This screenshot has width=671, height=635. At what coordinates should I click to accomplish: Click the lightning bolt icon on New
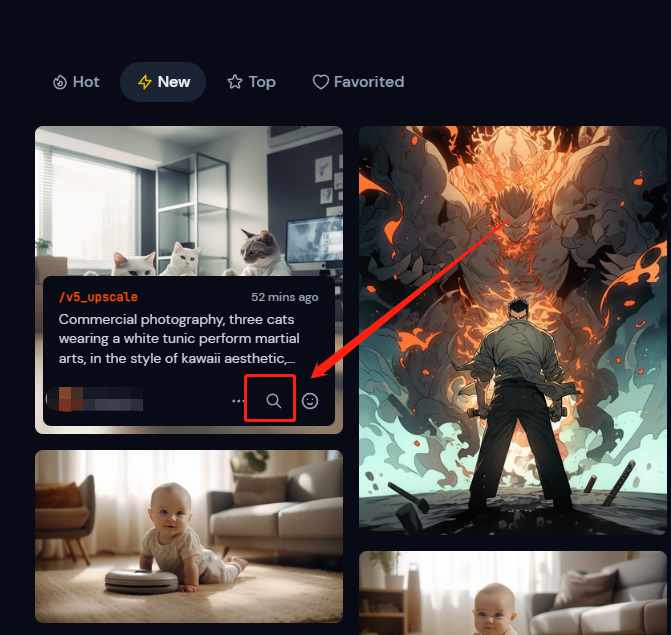click(145, 82)
